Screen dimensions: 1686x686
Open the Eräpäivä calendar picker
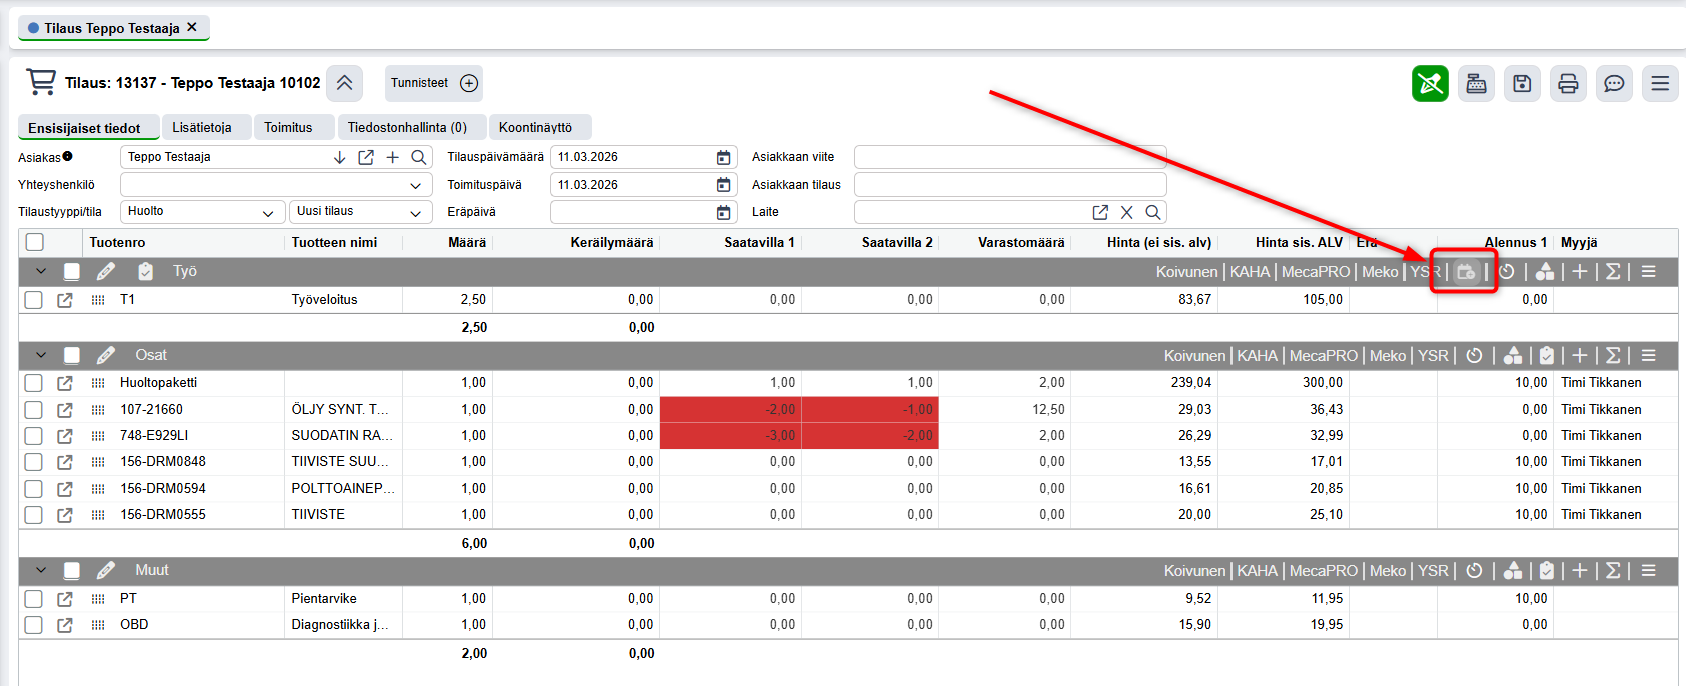(724, 212)
